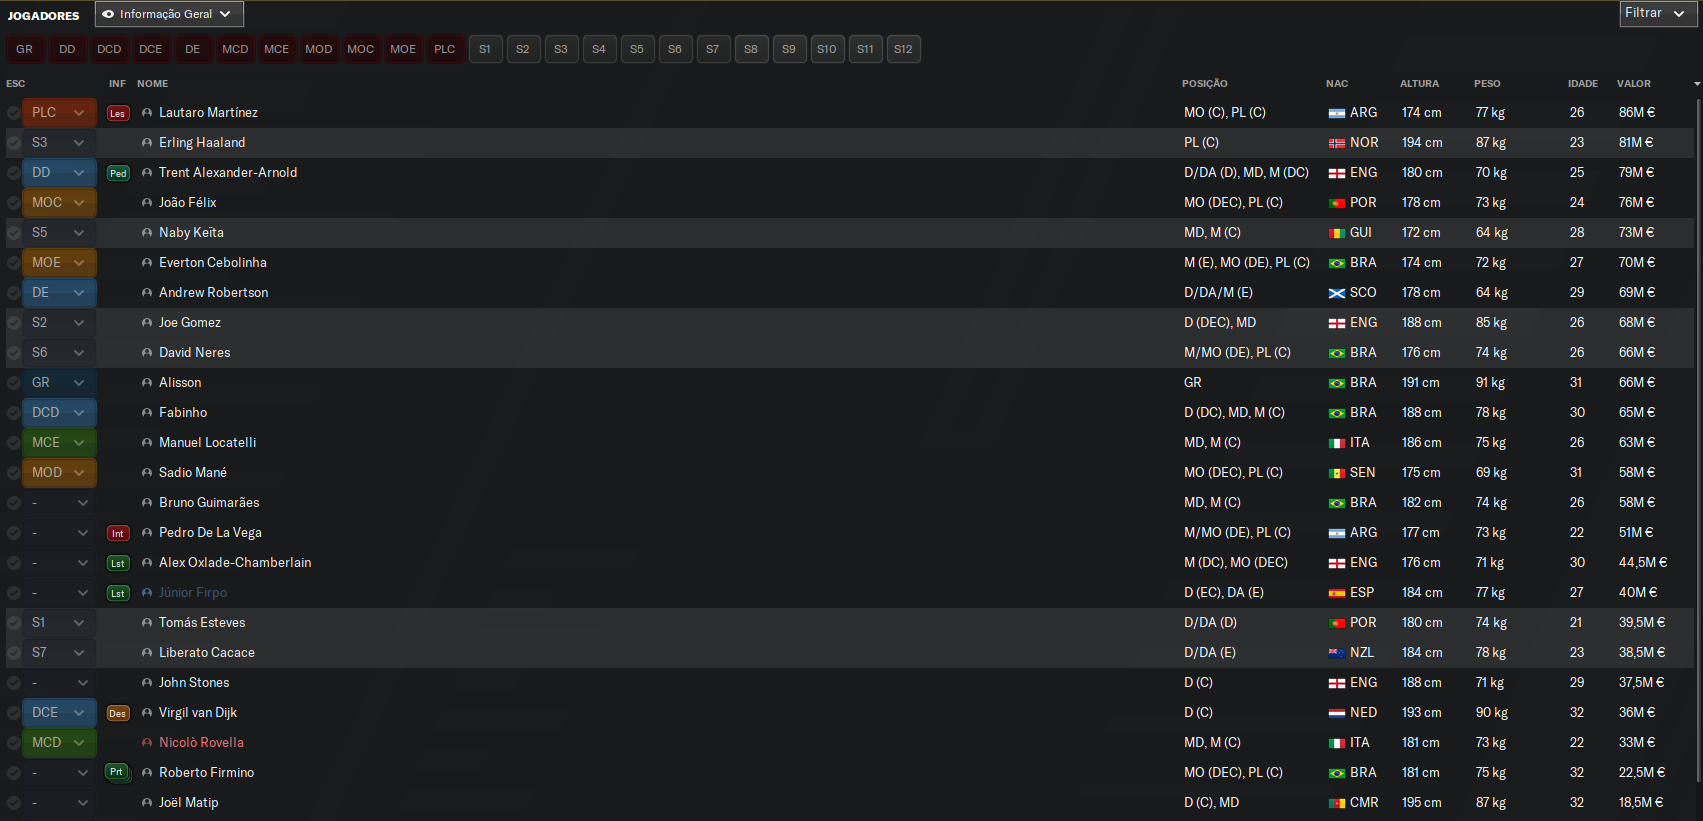Sort by the ALTURA column header

coord(1419,84)
